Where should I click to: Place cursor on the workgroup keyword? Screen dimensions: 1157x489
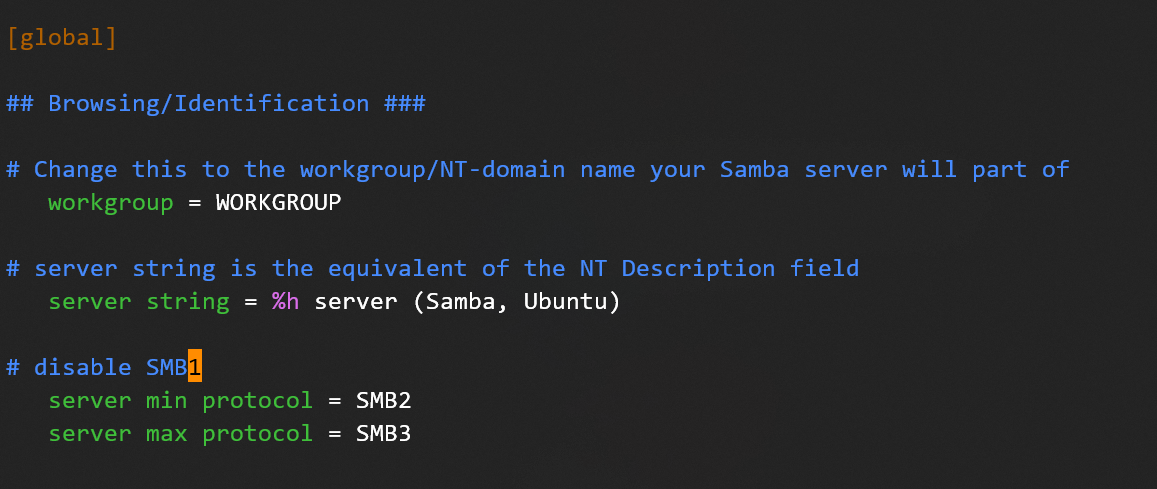111,202
